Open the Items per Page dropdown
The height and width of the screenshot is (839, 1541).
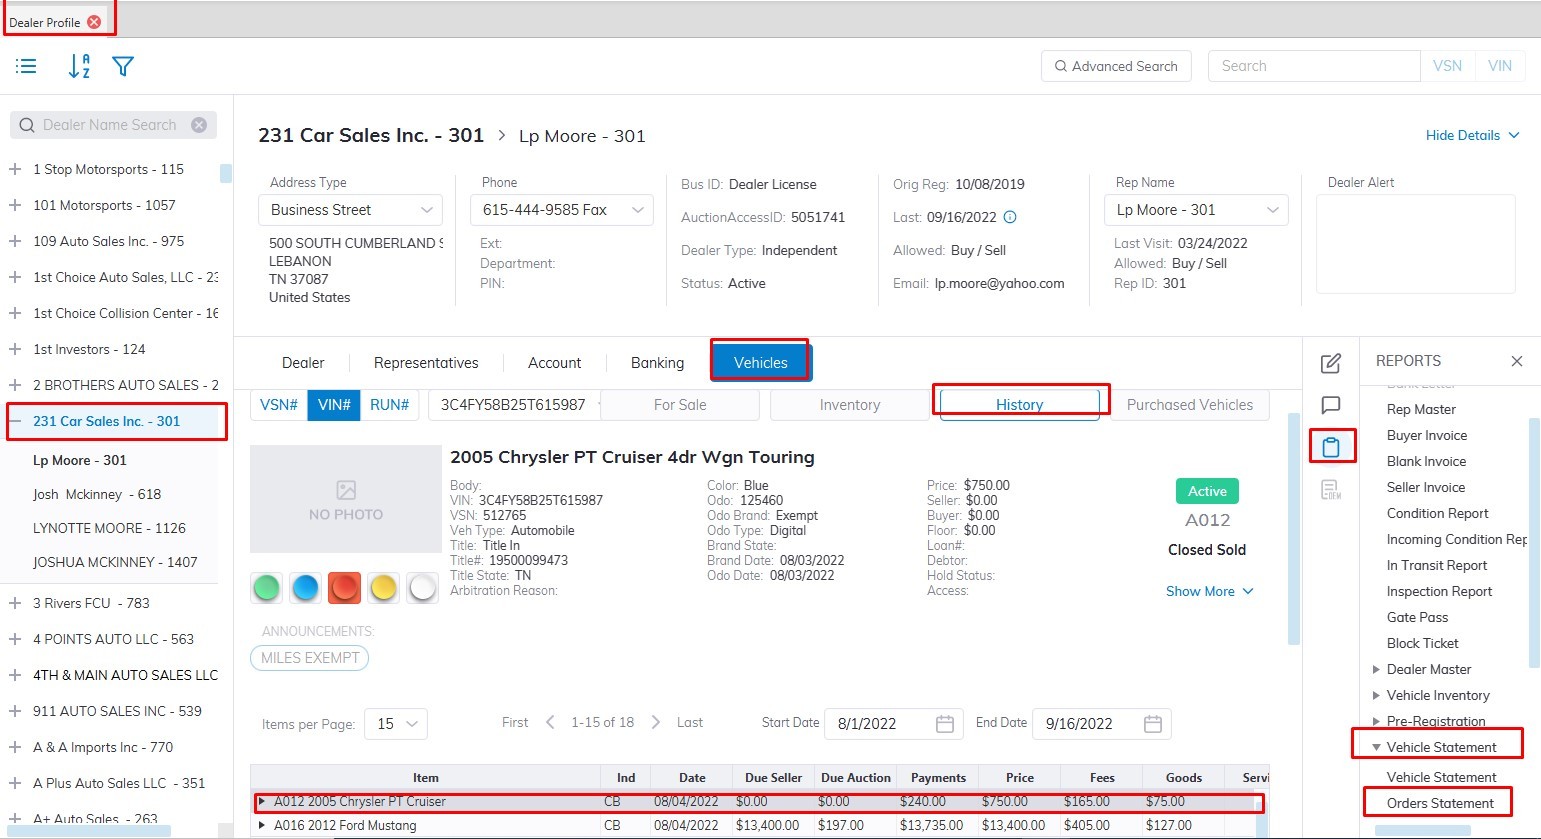click(396, 724)
